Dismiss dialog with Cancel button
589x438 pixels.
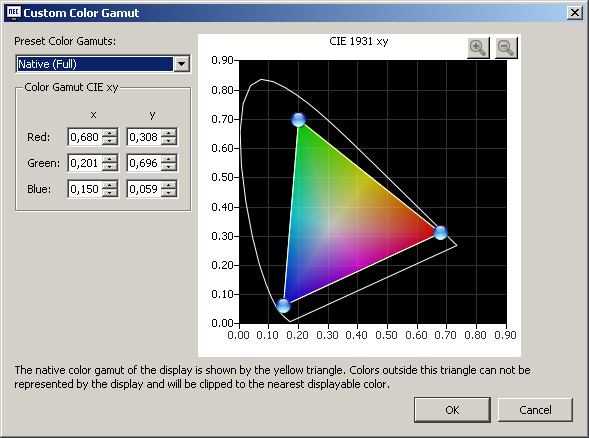click(535, 410)
